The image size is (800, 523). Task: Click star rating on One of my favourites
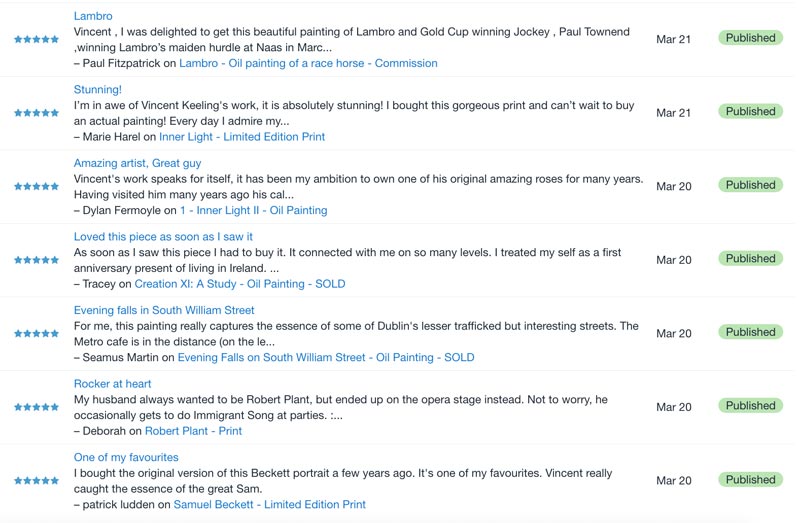(x=36, y=481)
